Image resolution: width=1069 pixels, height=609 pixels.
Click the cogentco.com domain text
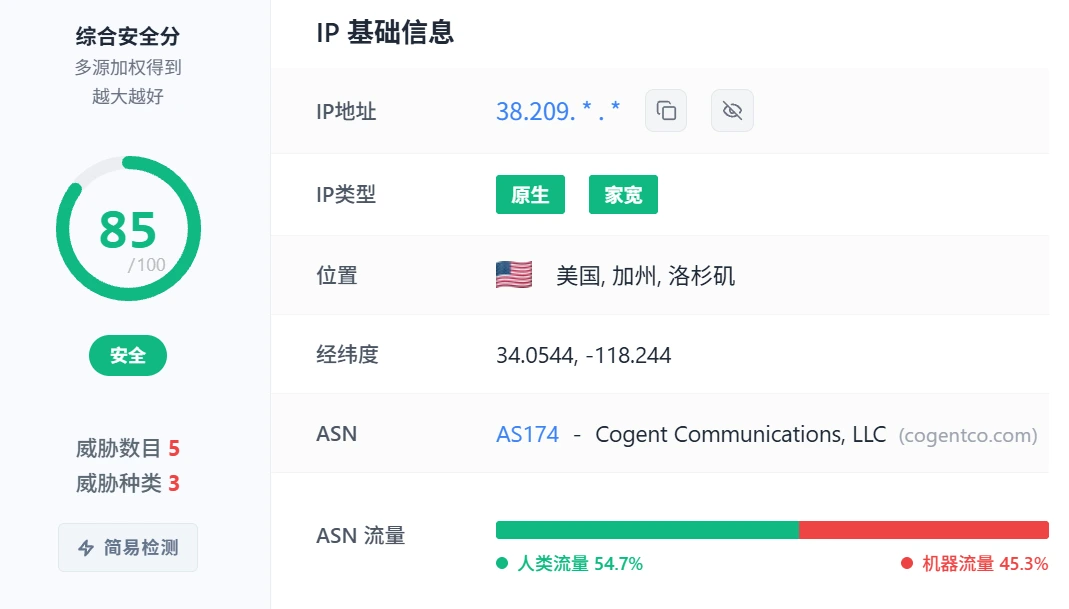point(968,435)
